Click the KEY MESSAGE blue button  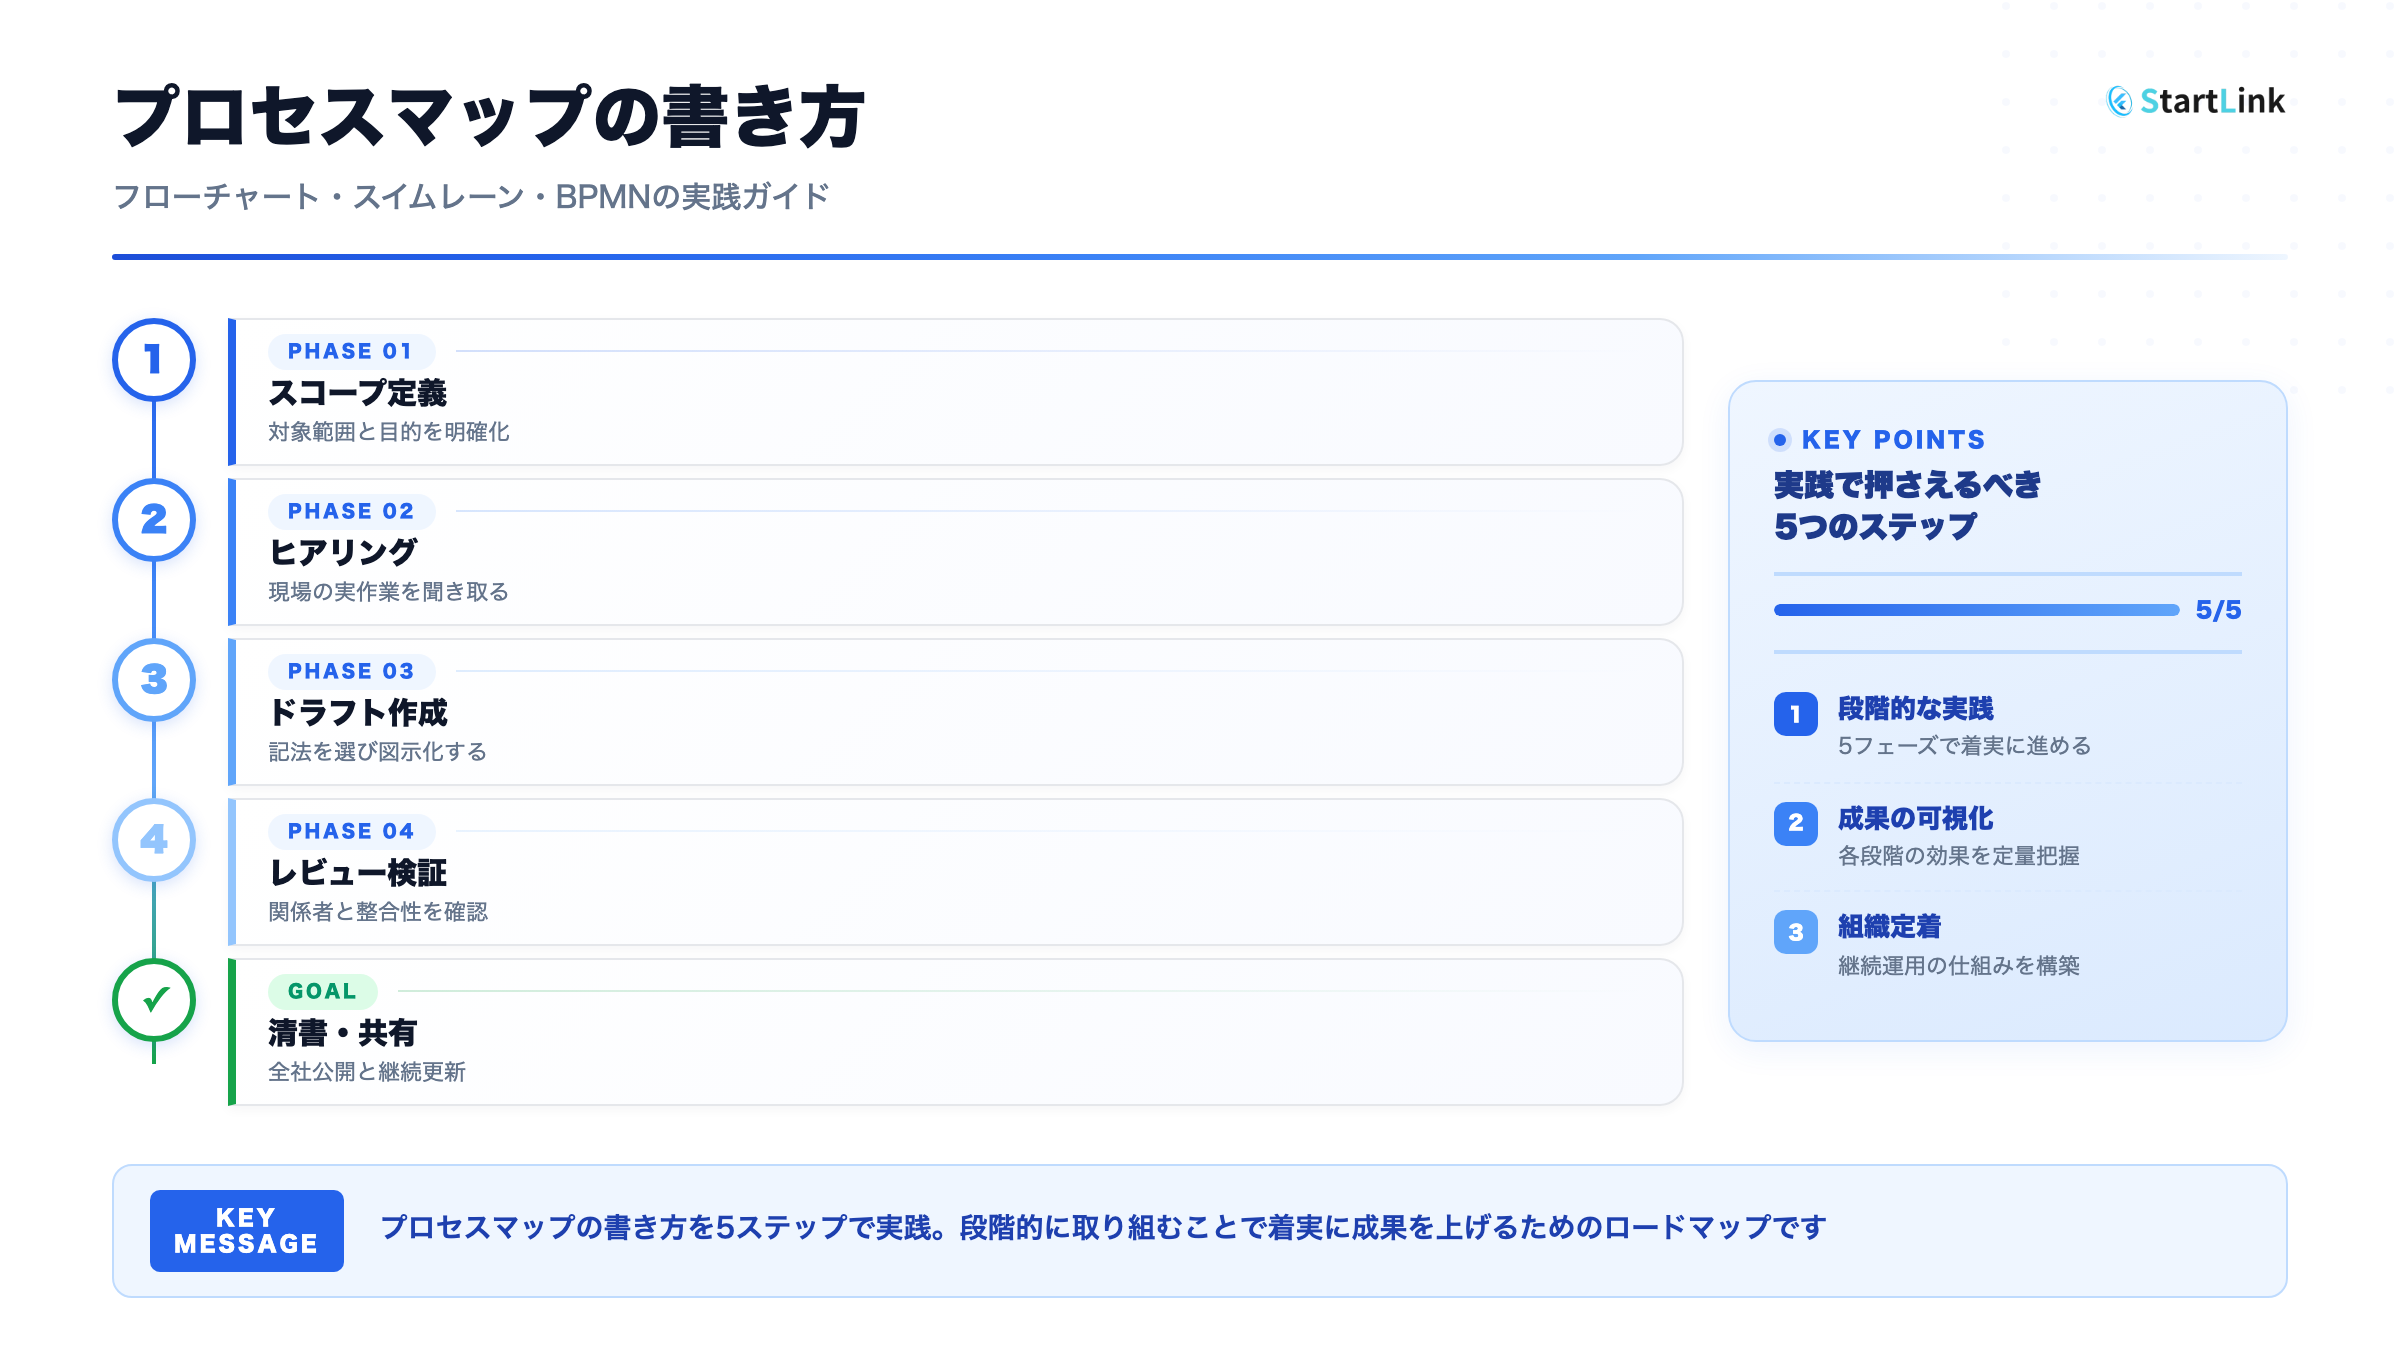[x=246, y=1231]
